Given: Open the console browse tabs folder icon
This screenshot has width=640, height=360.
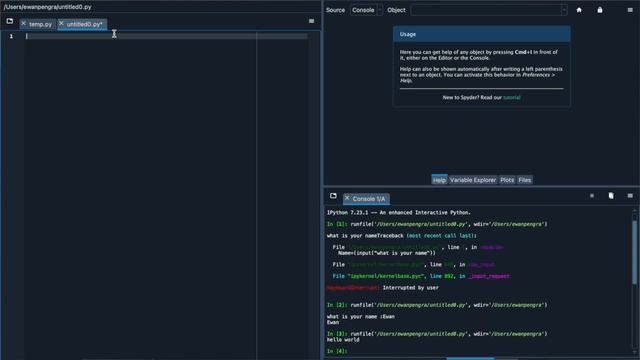Looking at the screenshot, I should 333,196.
